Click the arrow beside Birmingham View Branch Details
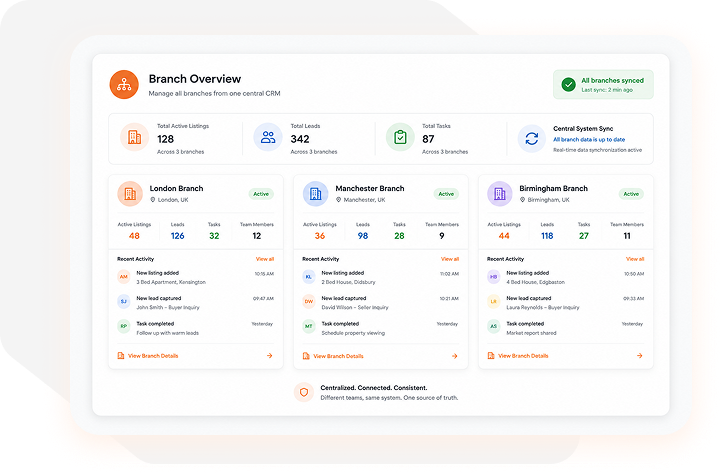Image resolution: width=722 pixels, height=474 pixels. point(640,356)
